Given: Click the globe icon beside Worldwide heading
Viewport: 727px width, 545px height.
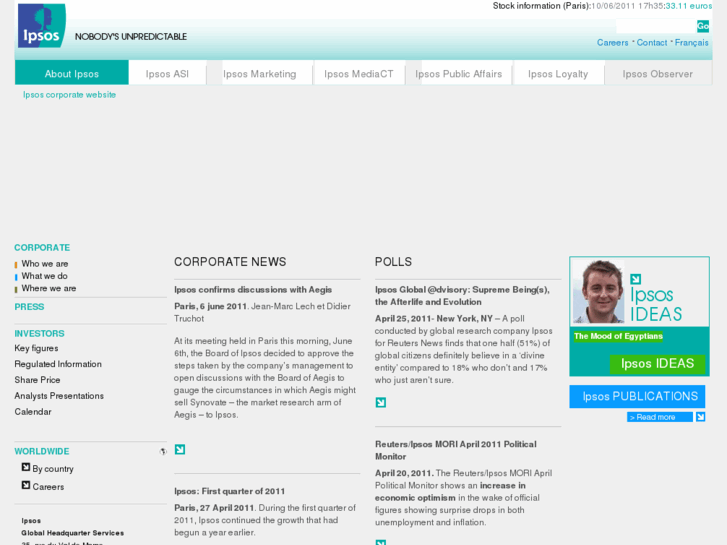Looking at the screenshot, I should [x=163, y=451].
